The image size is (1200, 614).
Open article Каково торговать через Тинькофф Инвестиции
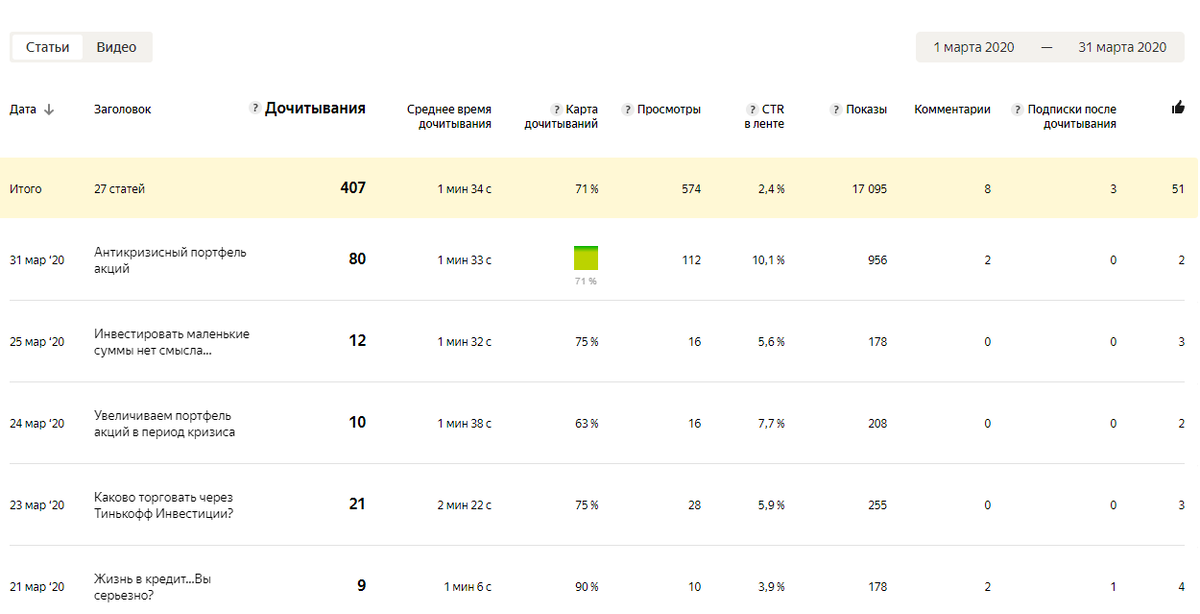pos(164,505)
